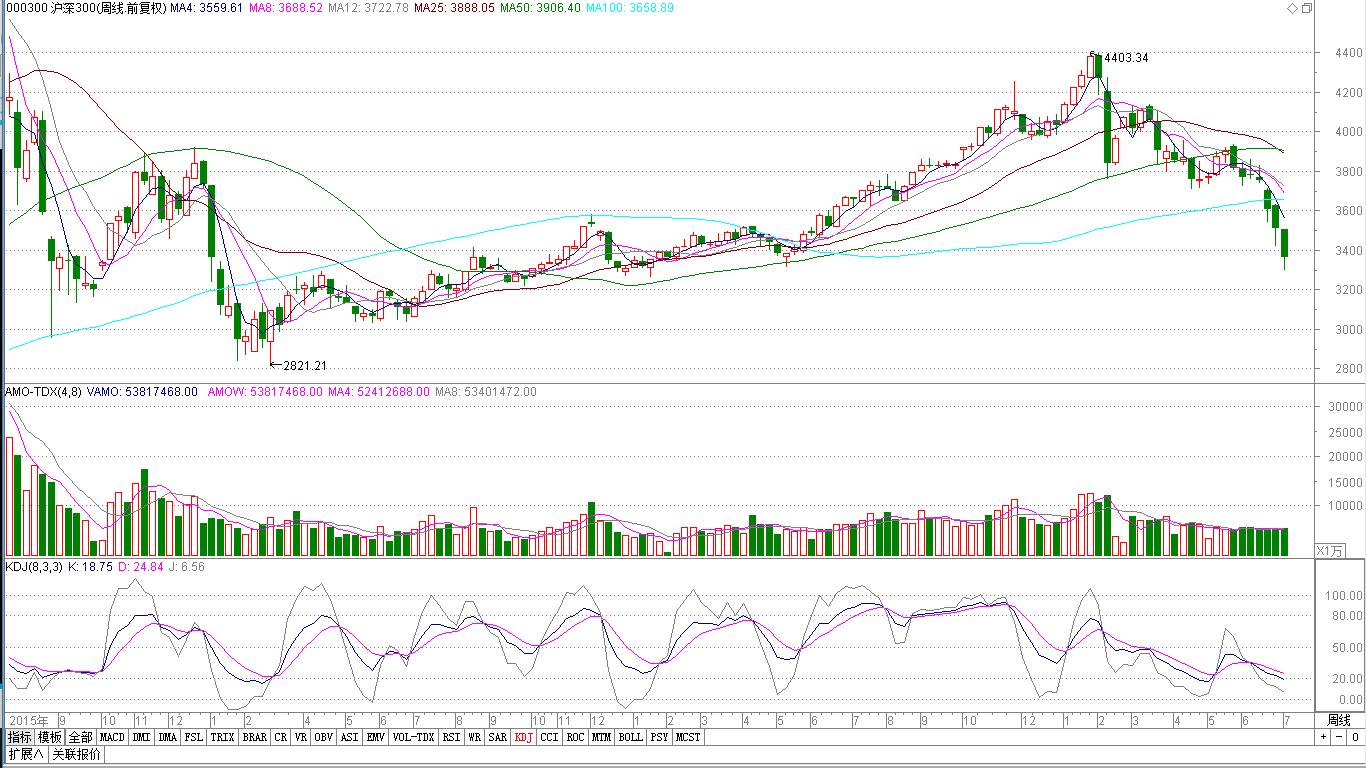The height and width of the screenshot is (768, 1366).
Task: Click the plus zoom button
Action: (x=1324, y=737)
